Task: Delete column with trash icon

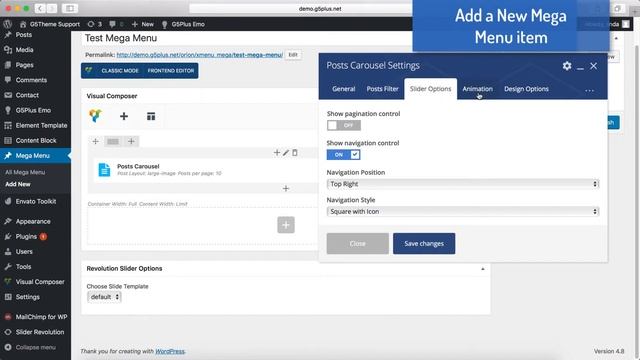Action: pyautogui.click(x=295, y=153)
